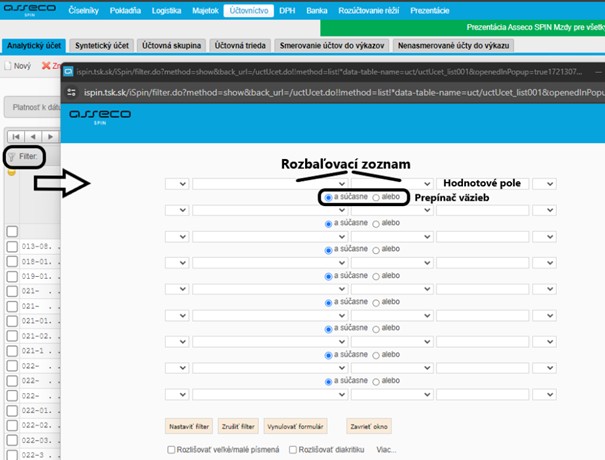This screenshot has width=605, height=460.
Task: Click the Filter icon in list toolbar
Action: click(13, 157)
